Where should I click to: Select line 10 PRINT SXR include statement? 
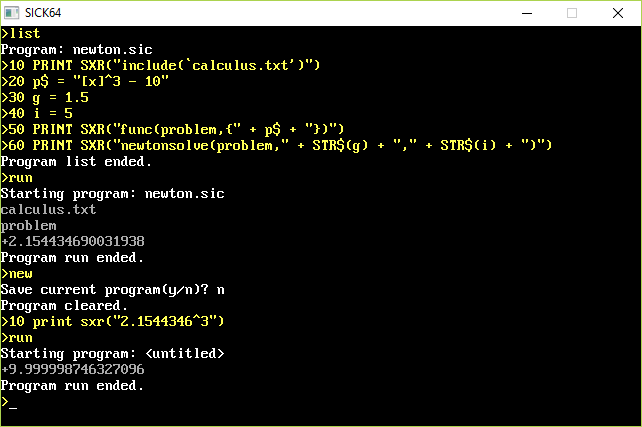tap(160, 66)
